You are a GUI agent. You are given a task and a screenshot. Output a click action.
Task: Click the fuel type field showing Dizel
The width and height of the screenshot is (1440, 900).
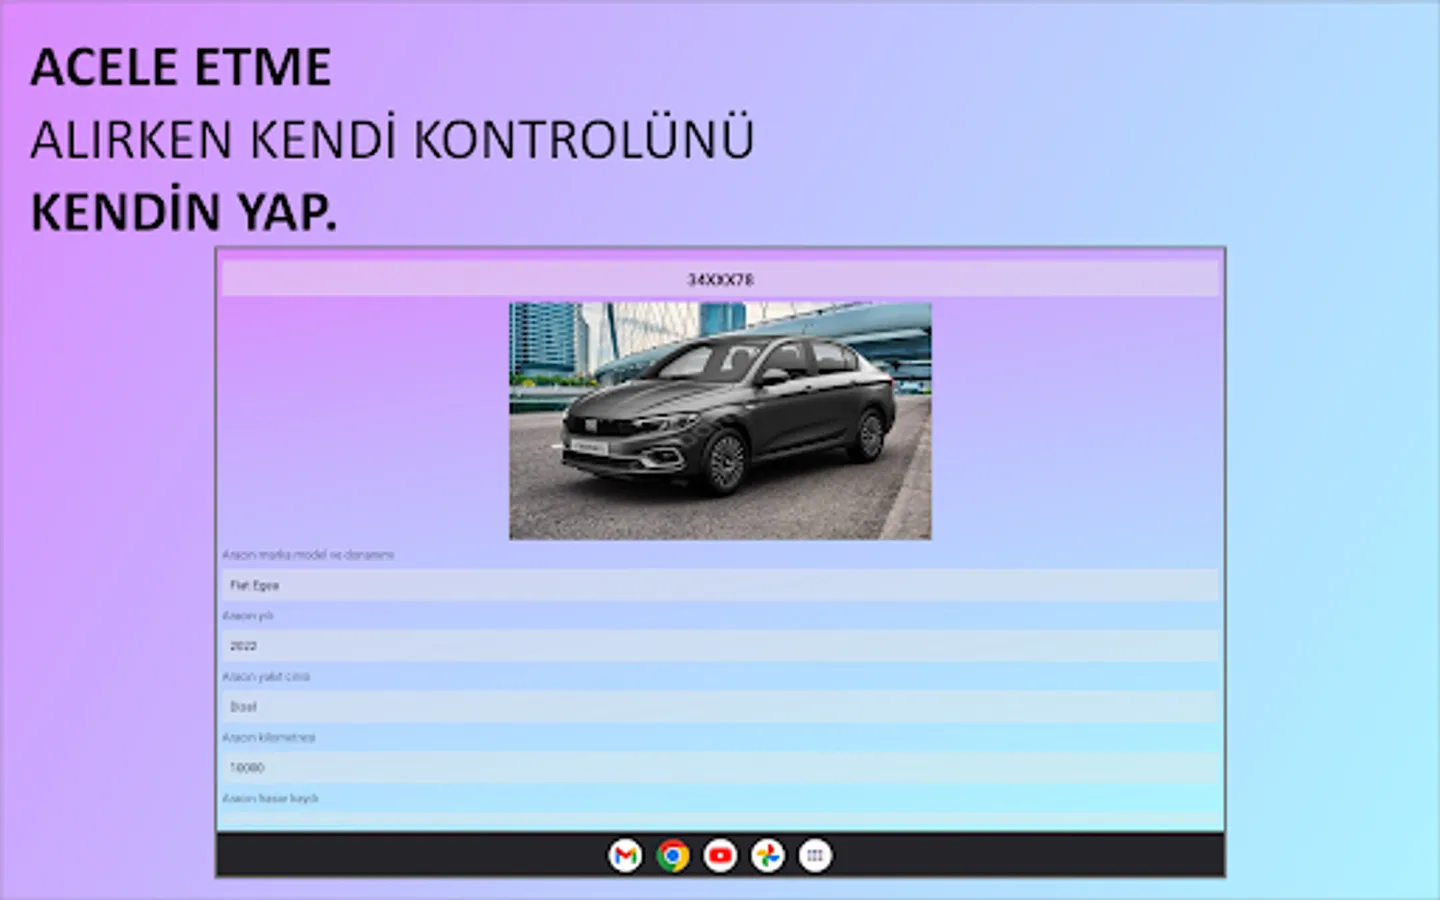[720, 707]
